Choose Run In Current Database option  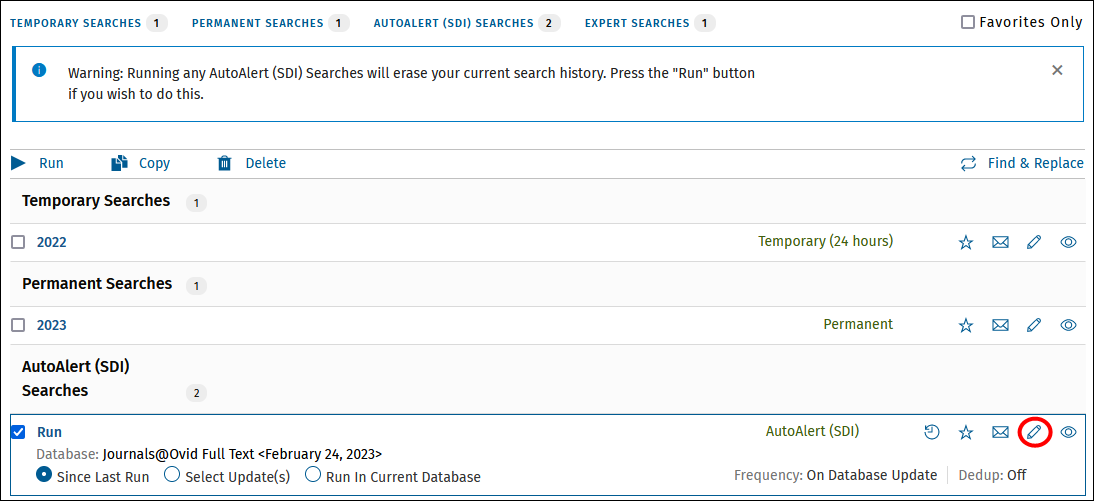(x=313, y=475)
